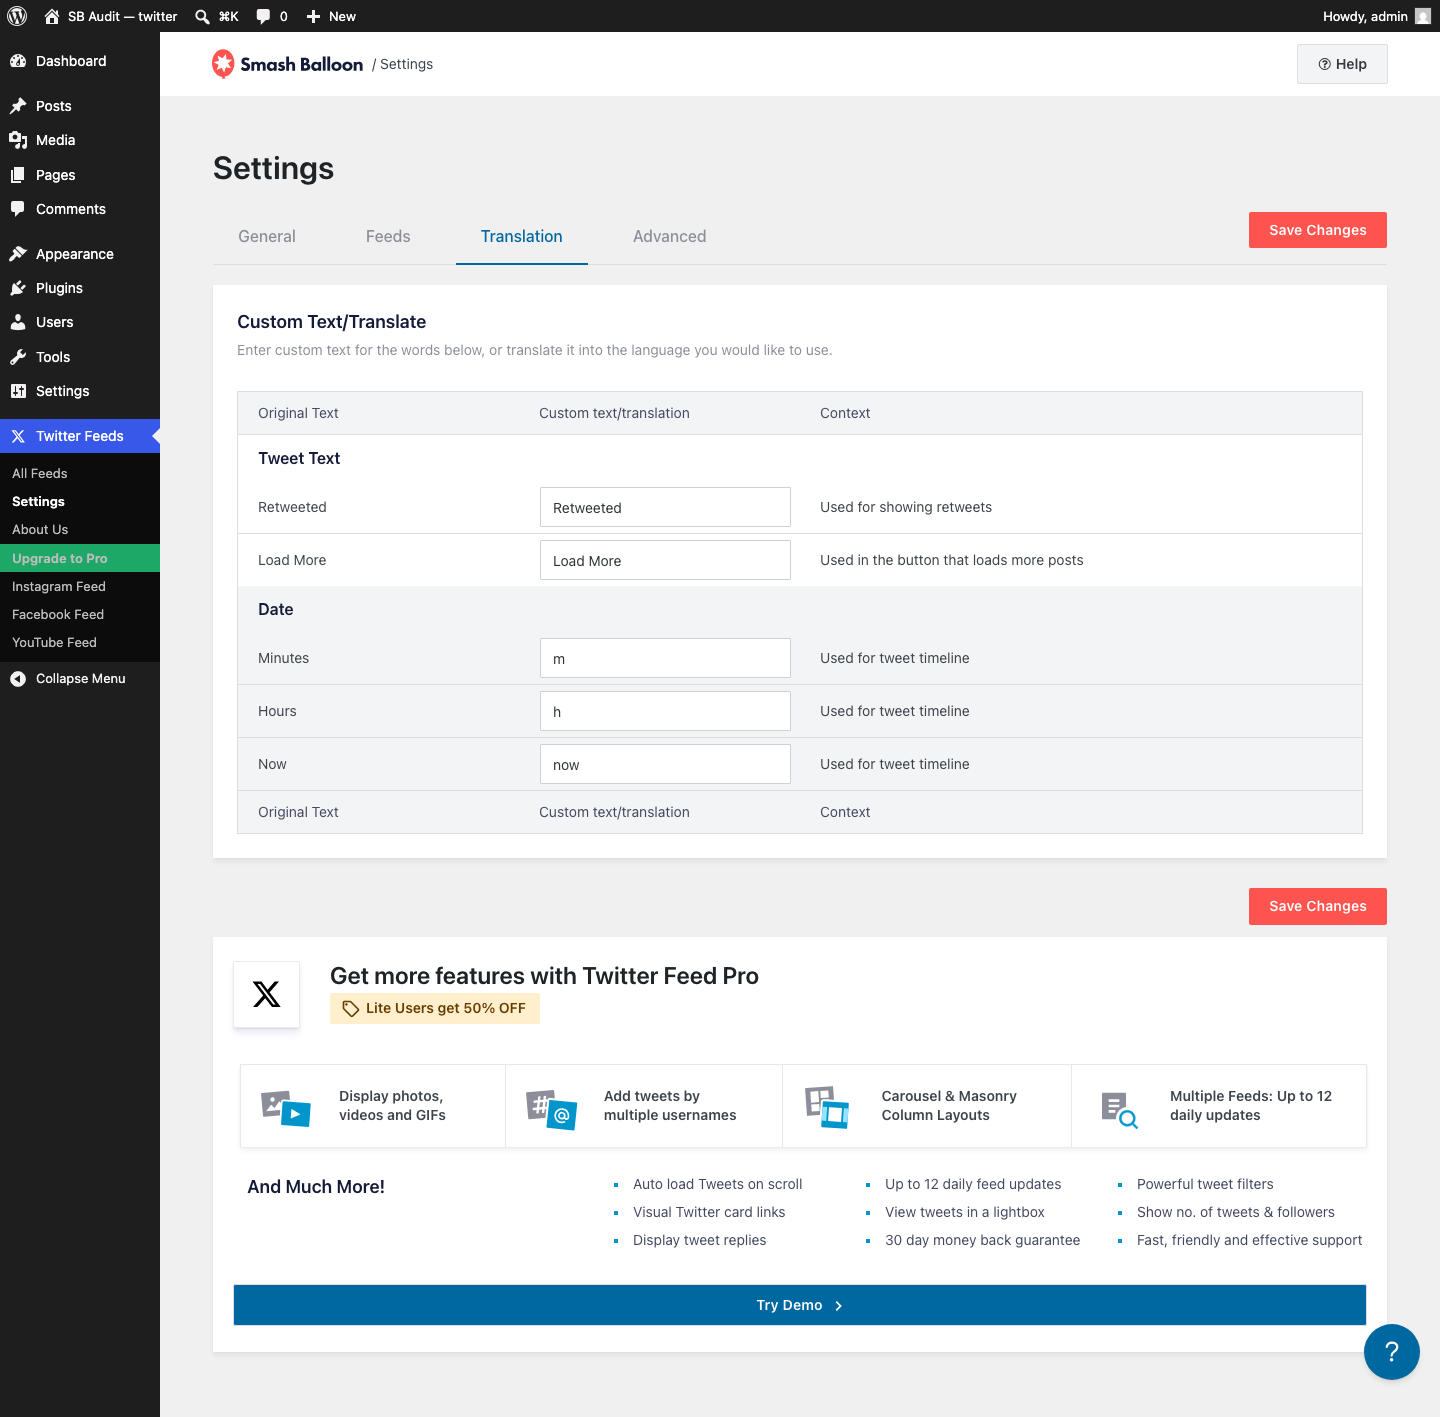Click the Smash Balloon logo icon
1440x1417 pixels.
click(223, 64)
